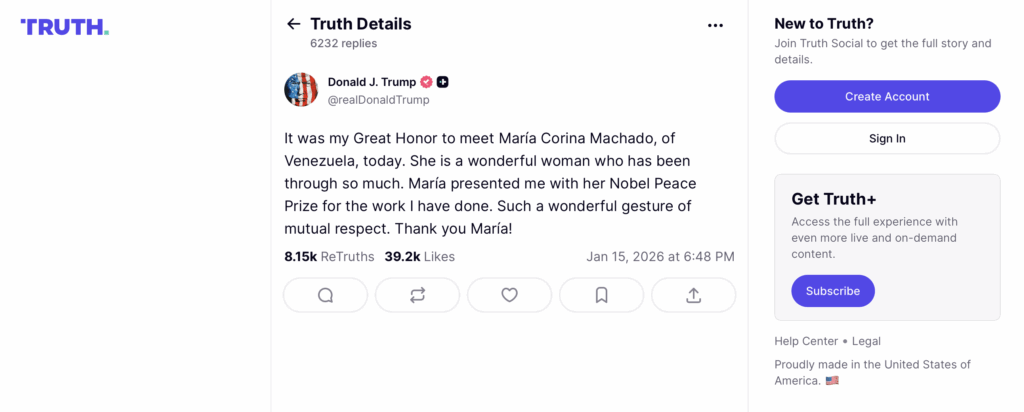View the 39.2k Likes list
The width and height of the screenshot is (1024, 412).
(x=419, y=257)
